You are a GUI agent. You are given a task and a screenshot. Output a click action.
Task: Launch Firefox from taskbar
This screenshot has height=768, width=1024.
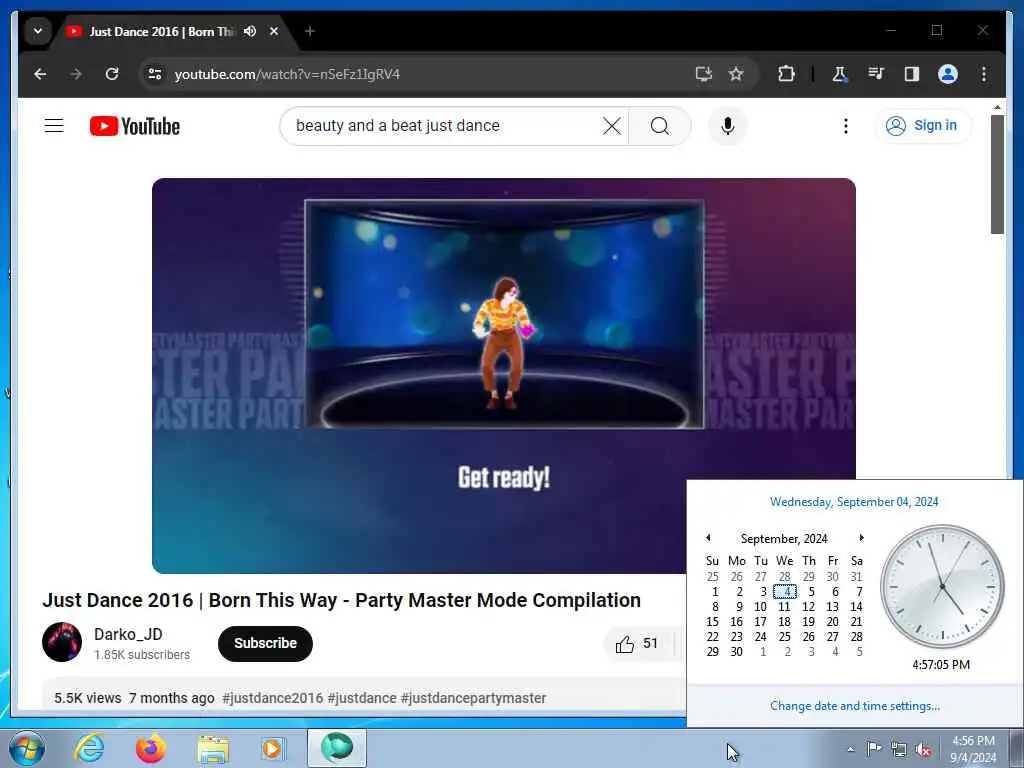[151, 748]
